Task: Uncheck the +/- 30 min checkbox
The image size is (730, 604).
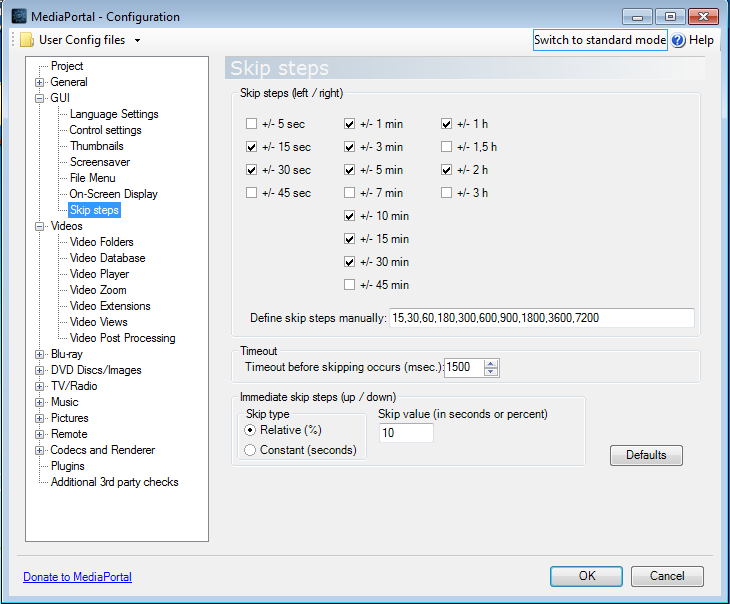Action: [349, 262]
